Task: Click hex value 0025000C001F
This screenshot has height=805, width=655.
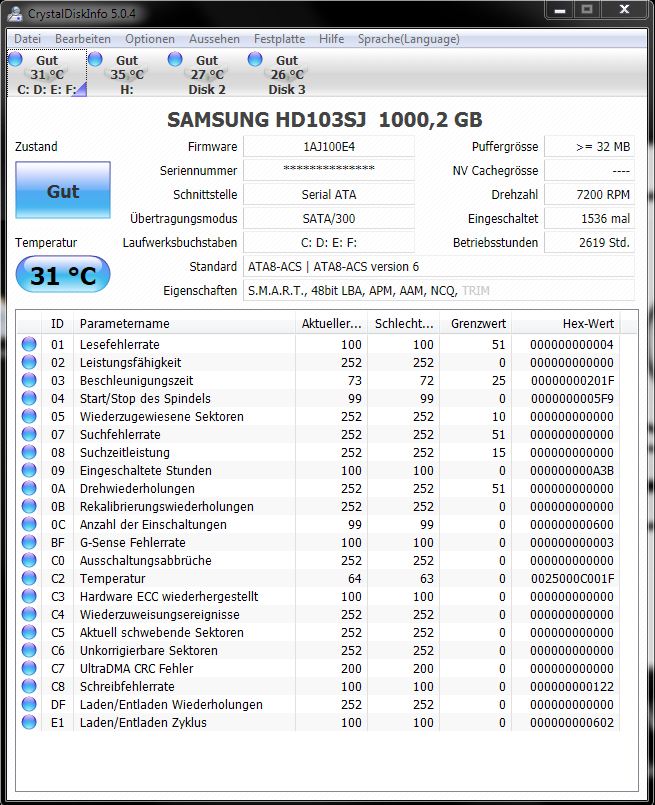Action: tap(572, 579)
